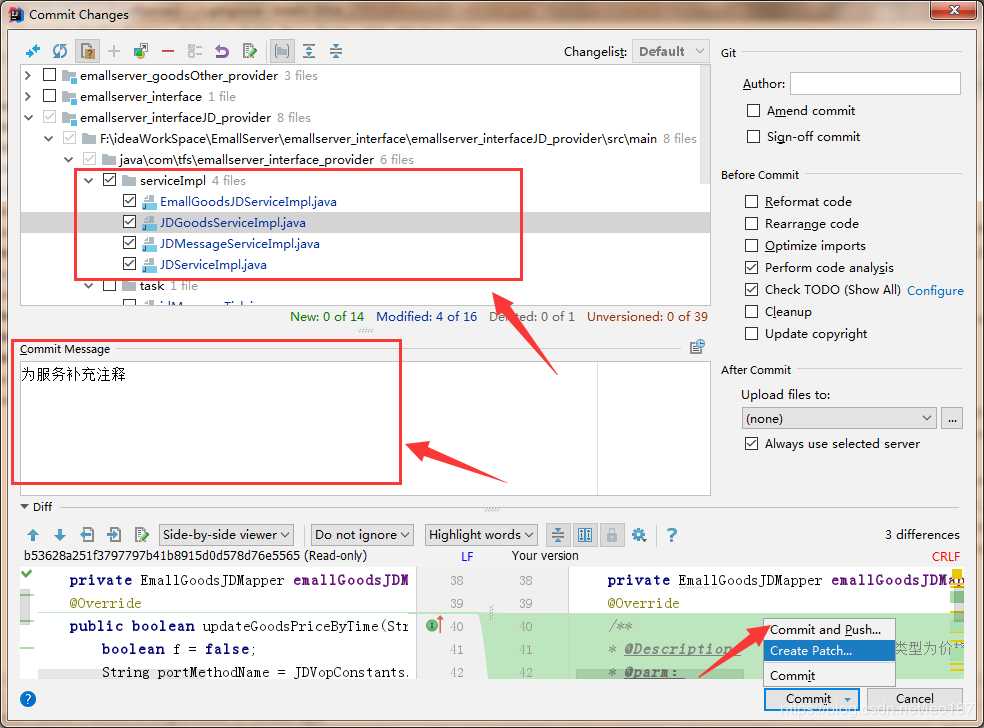Collapse emallserver_interfaceJD_provider node
Viewport: 984px width, 728px height.
pyautogui.click(x=28, y=117)
